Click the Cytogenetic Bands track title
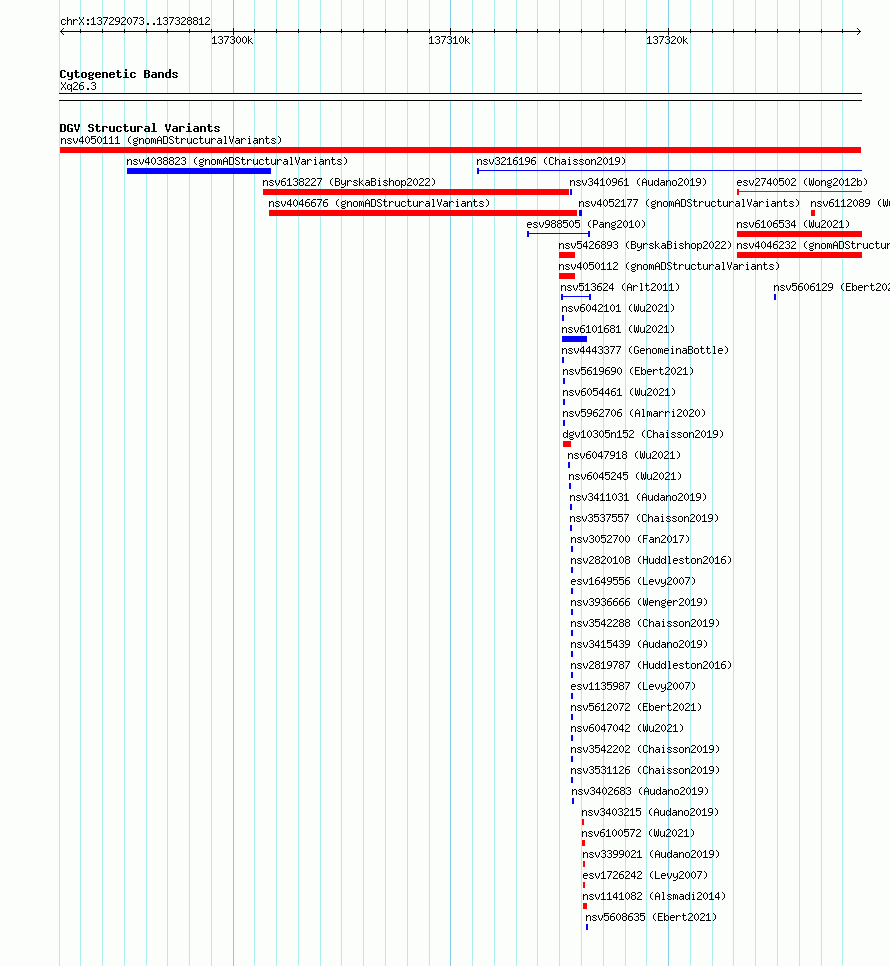Image resolution: width=890 pixels, height=966 pixels. pyautogui.click(x=119, y=74)
